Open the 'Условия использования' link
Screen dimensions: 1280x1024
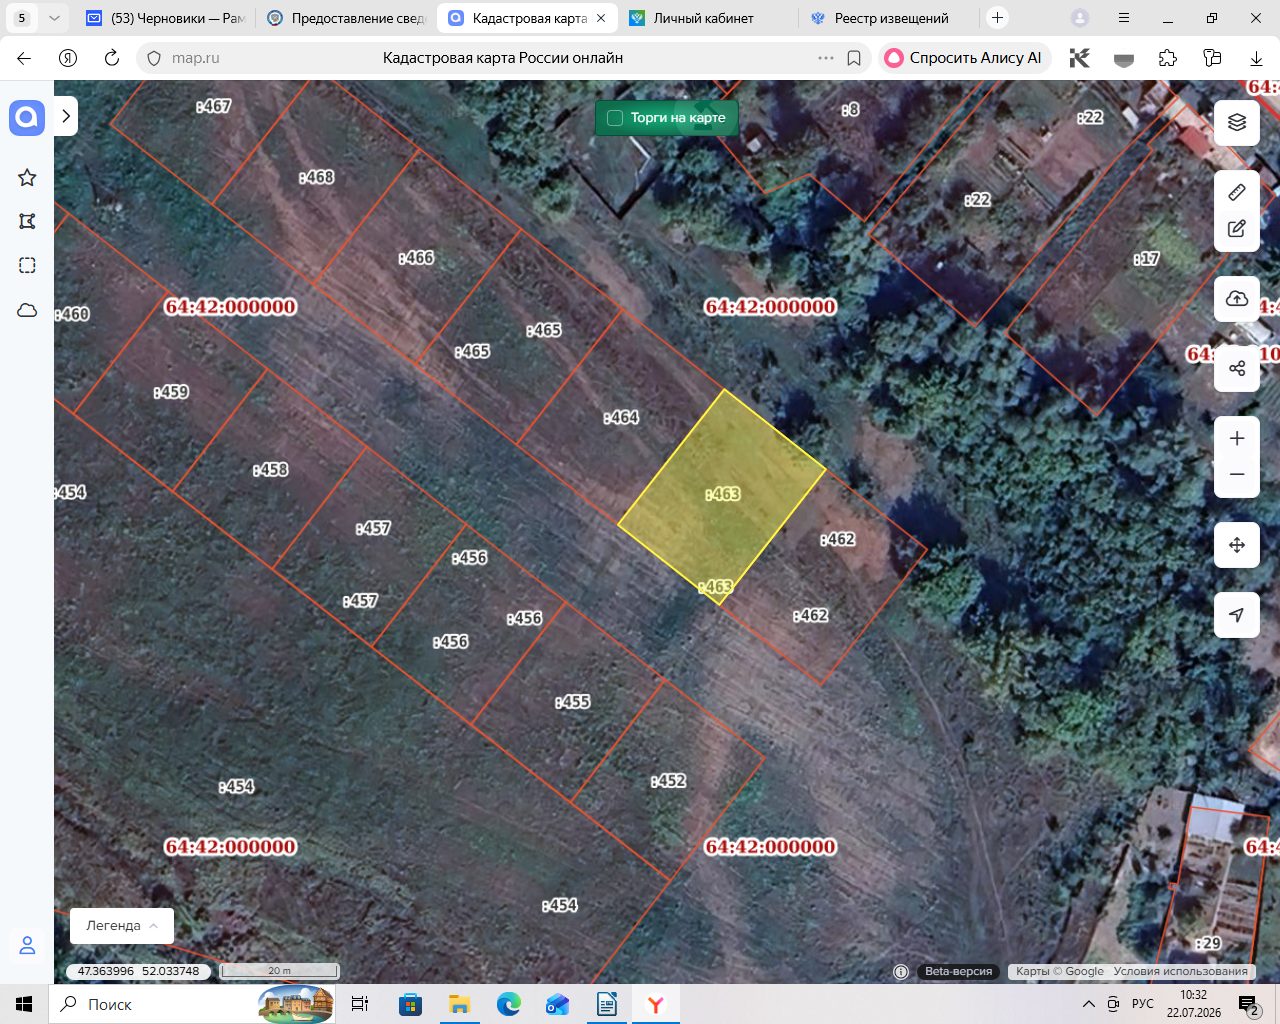click(1180, 971)
